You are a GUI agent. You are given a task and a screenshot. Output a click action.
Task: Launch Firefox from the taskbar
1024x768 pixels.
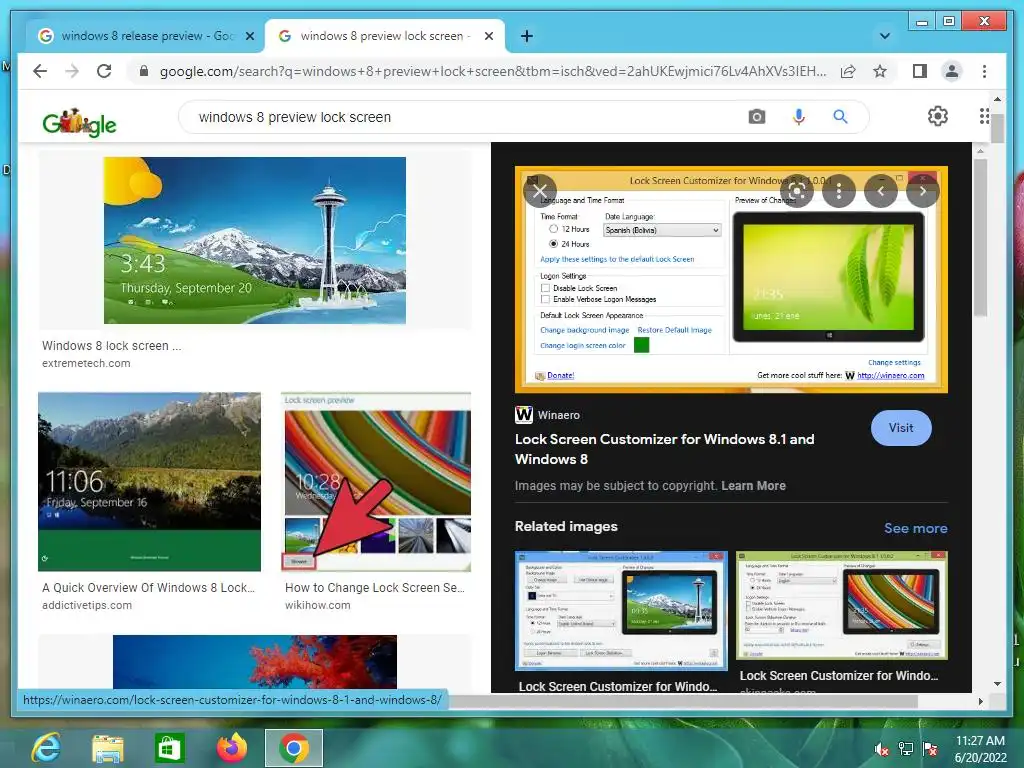232,748
